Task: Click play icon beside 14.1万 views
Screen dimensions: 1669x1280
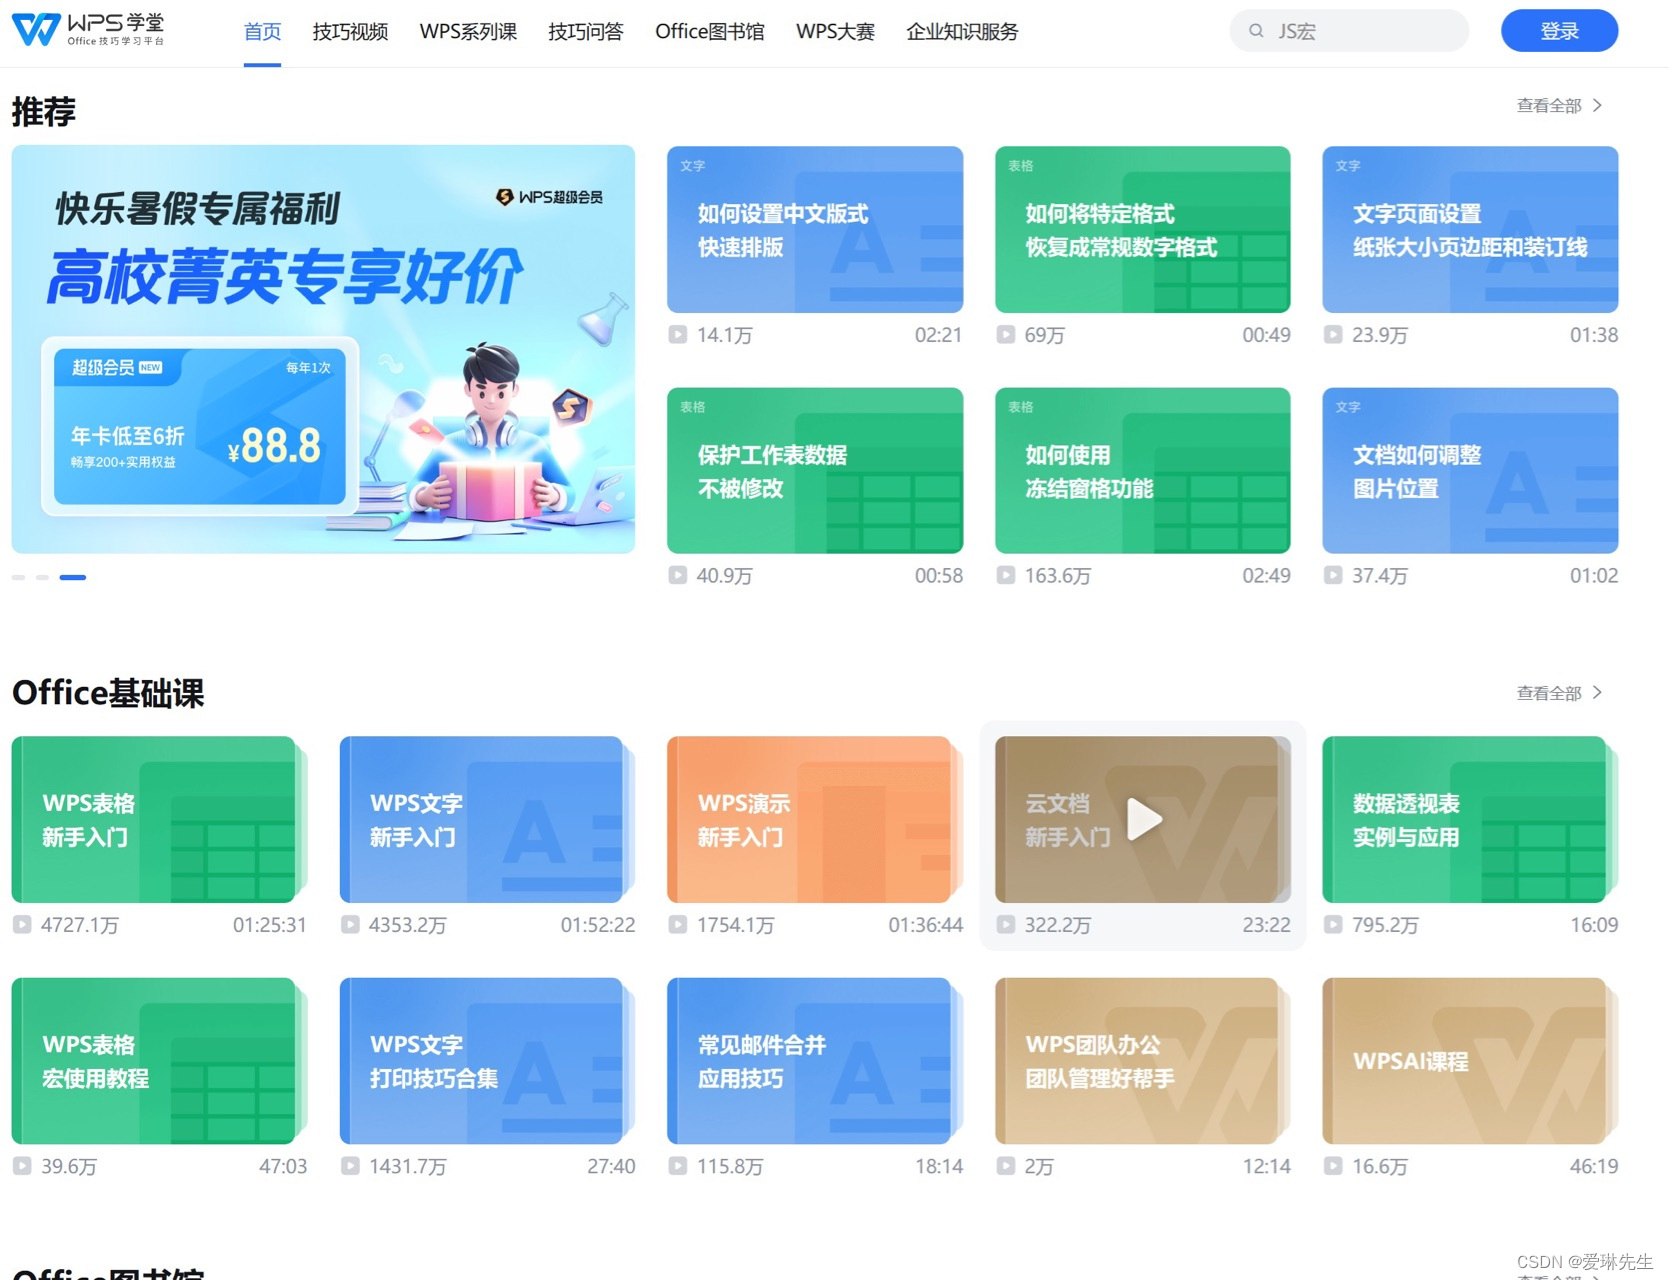Action: [678, 335]
